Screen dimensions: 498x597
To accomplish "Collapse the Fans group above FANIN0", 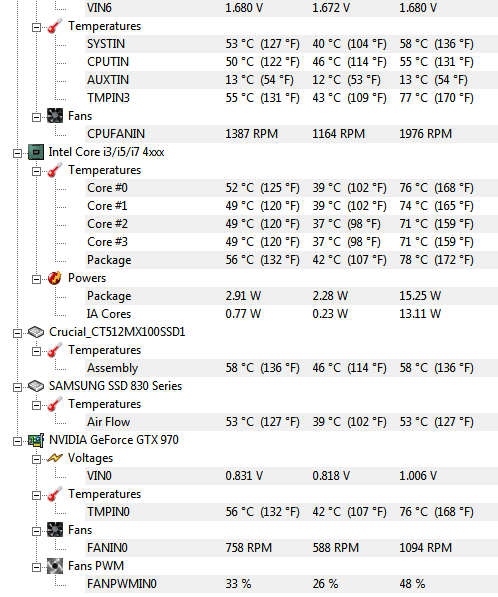I will tap(37, 532).
